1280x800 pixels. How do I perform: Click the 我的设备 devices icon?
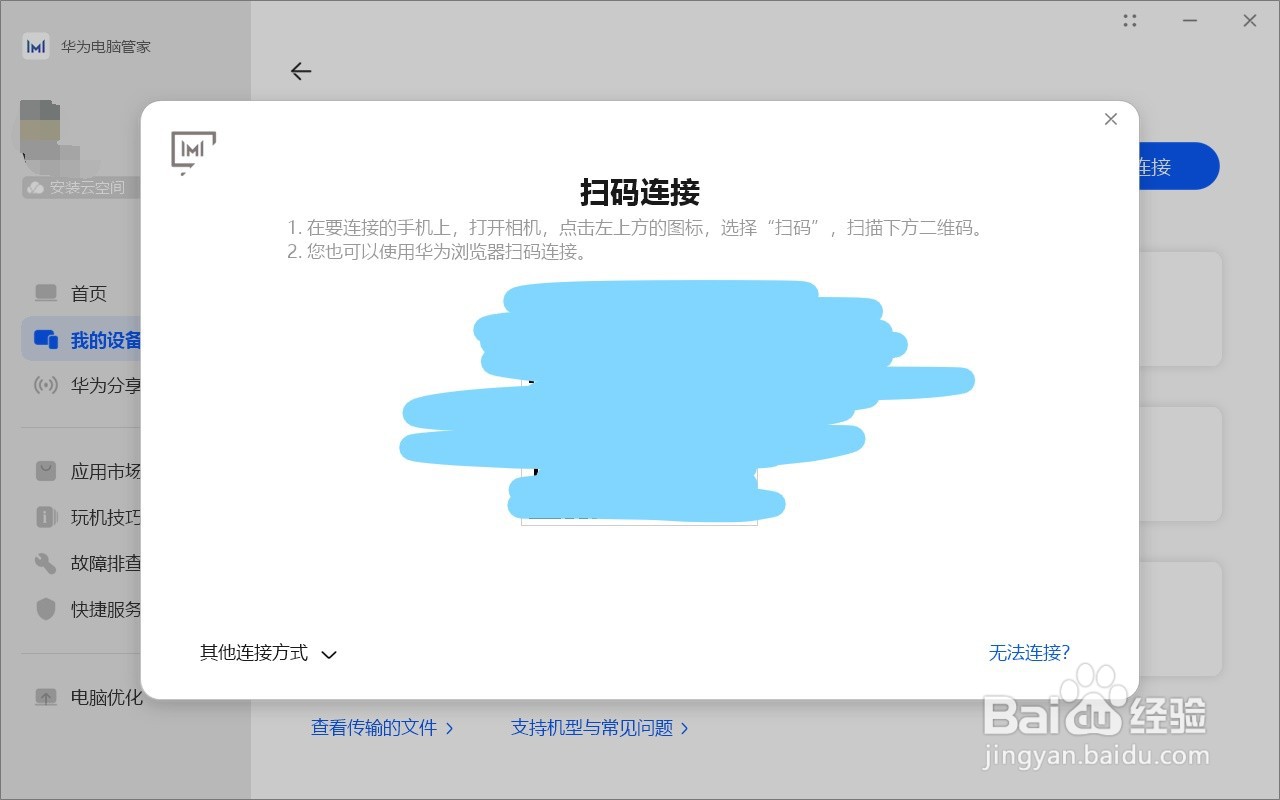(x=46, y=340)
